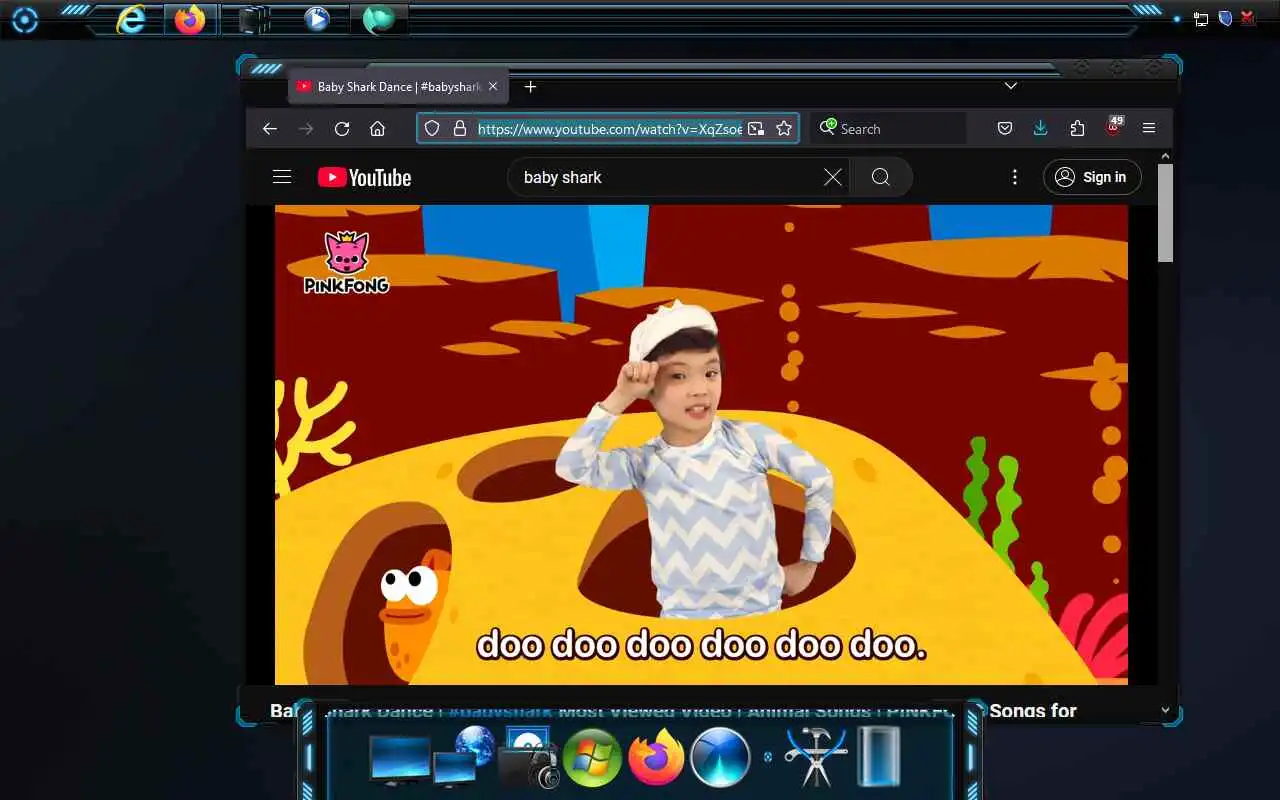The width and height of the screenshot is (1280, 800).
Task: Open the security shield tray icon
Action: pos(1225,19)
